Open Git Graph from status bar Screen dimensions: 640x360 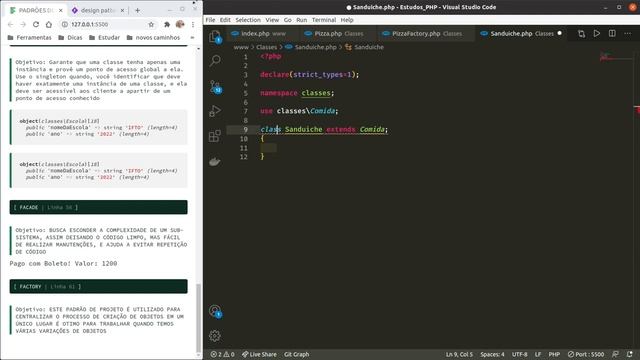tap(297, 354)
